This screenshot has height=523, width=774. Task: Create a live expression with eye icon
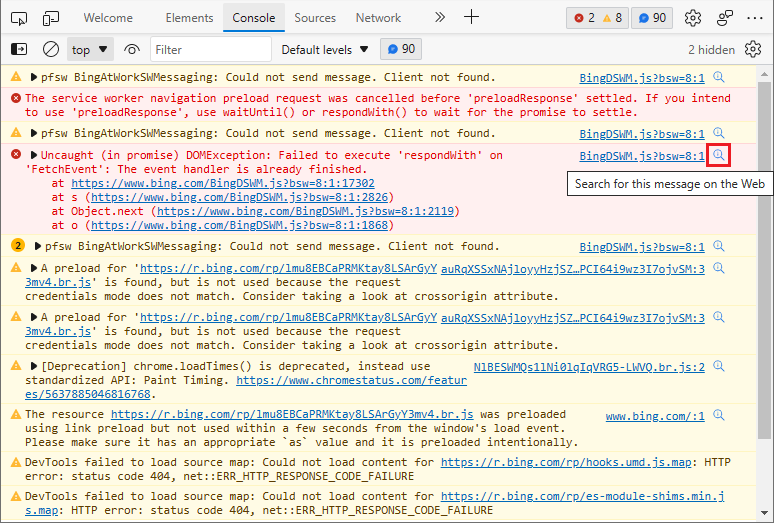click(x=131, y=49)
